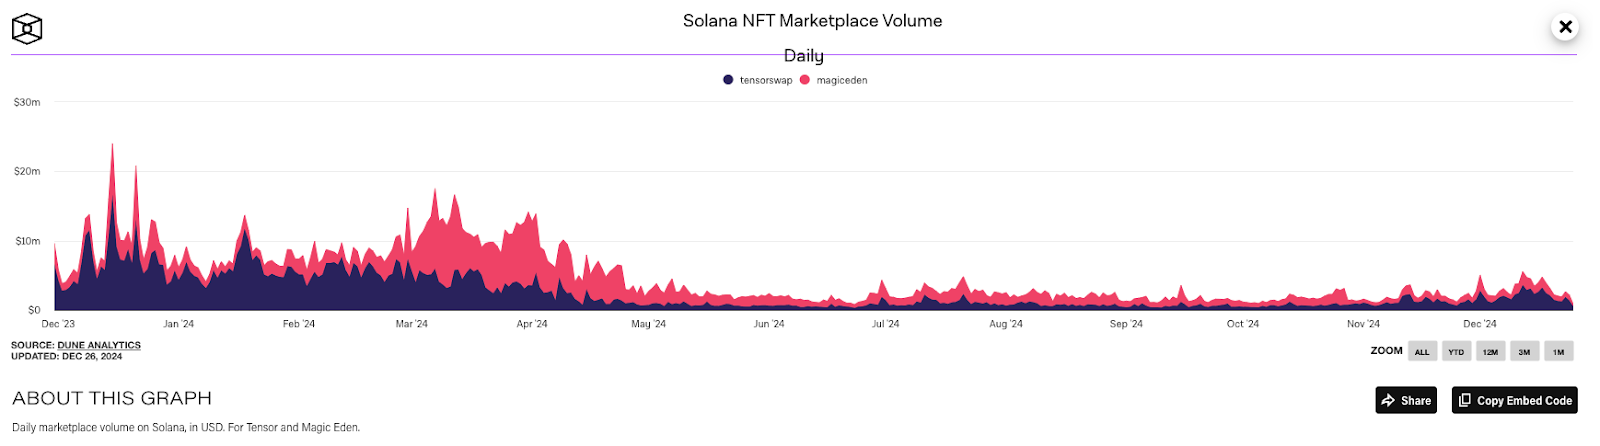Click the Share button

1406,400
